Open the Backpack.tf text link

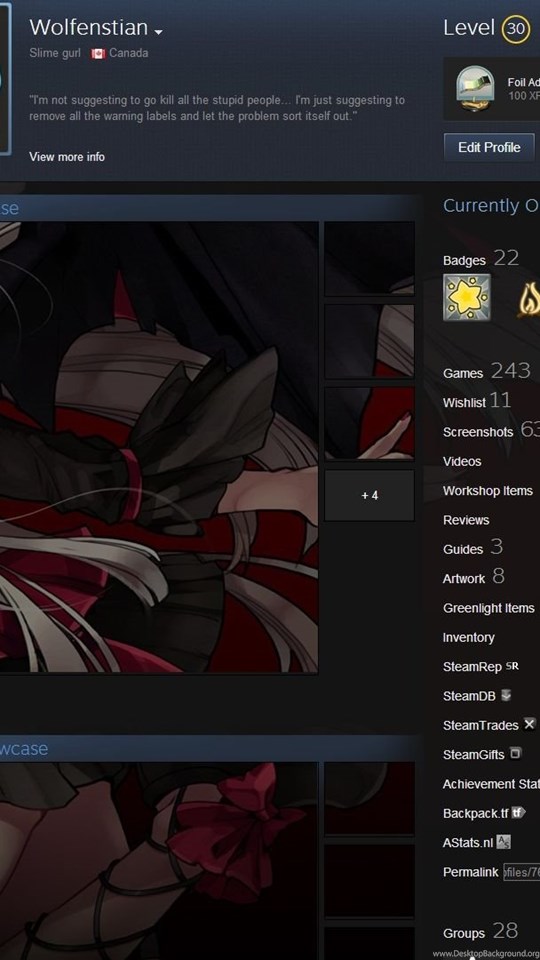pyautogui.click(x=475, y=814)
